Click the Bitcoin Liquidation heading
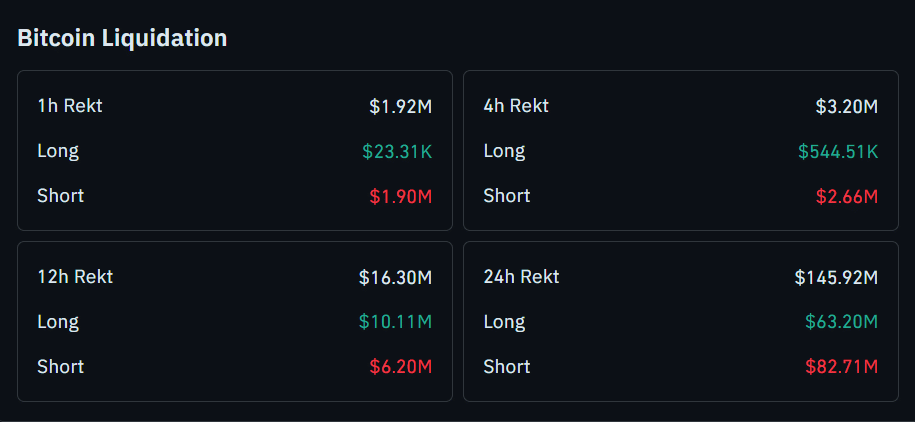Viewport: 915px width, 422px height. coord(122,39)
